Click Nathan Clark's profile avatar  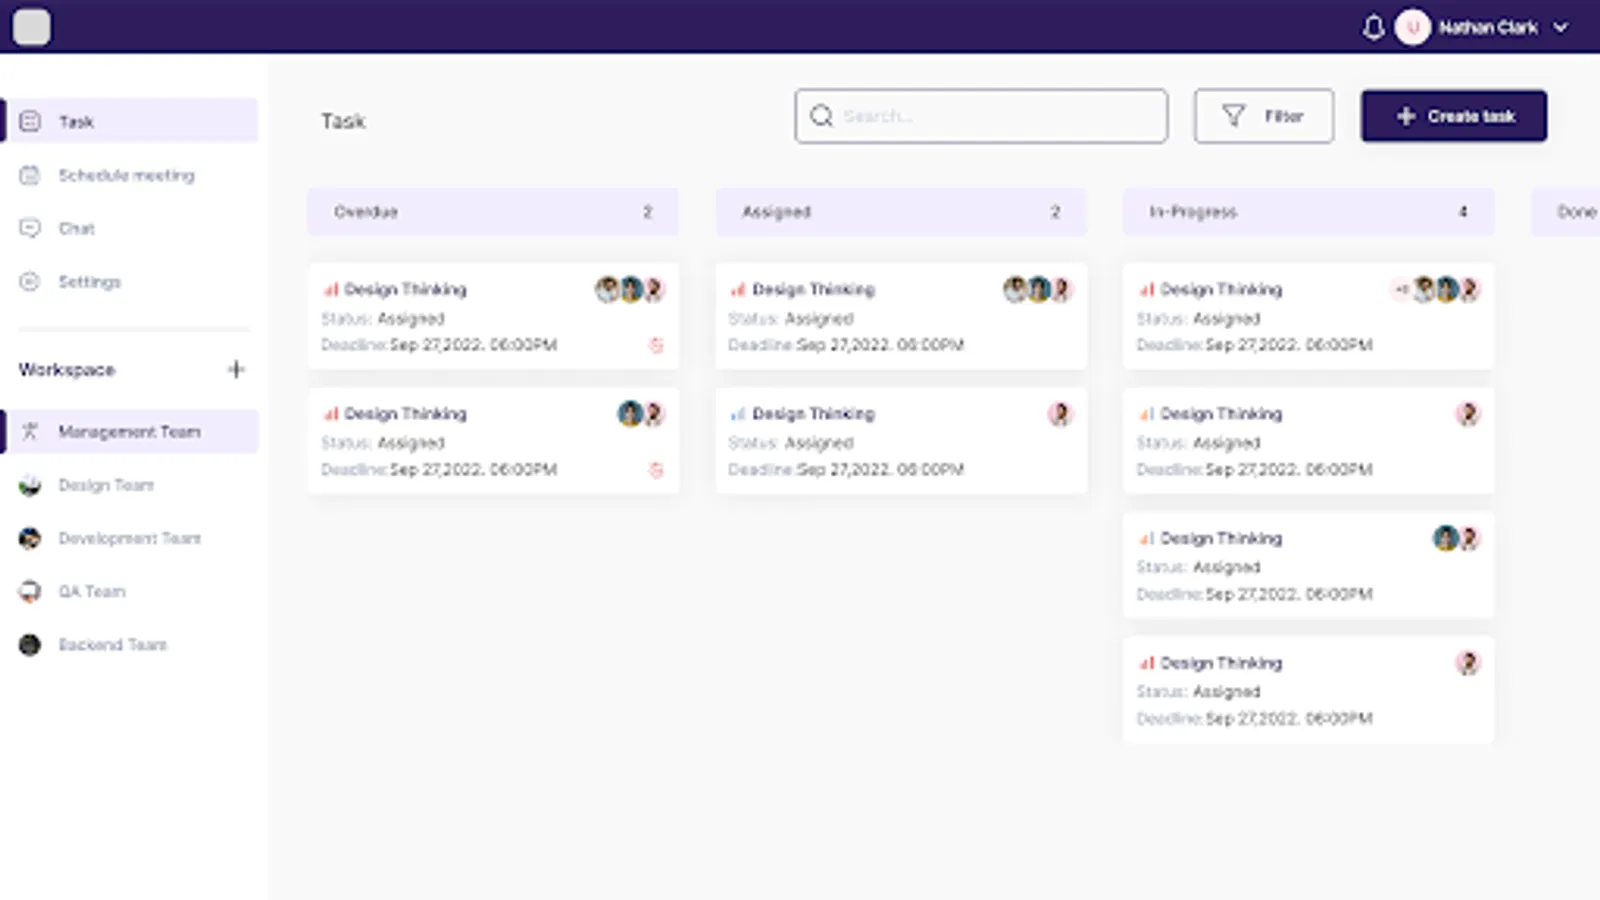click(1412, 27)
